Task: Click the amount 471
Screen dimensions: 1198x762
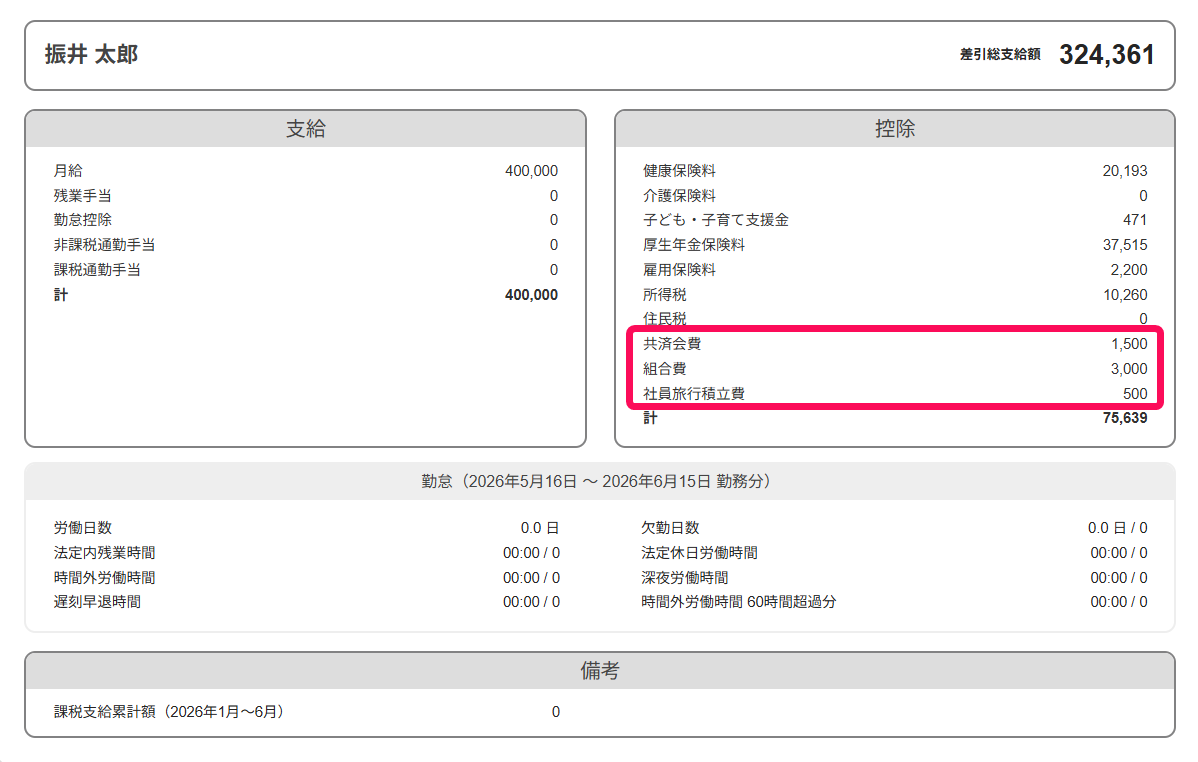Action: point(1135,220)
